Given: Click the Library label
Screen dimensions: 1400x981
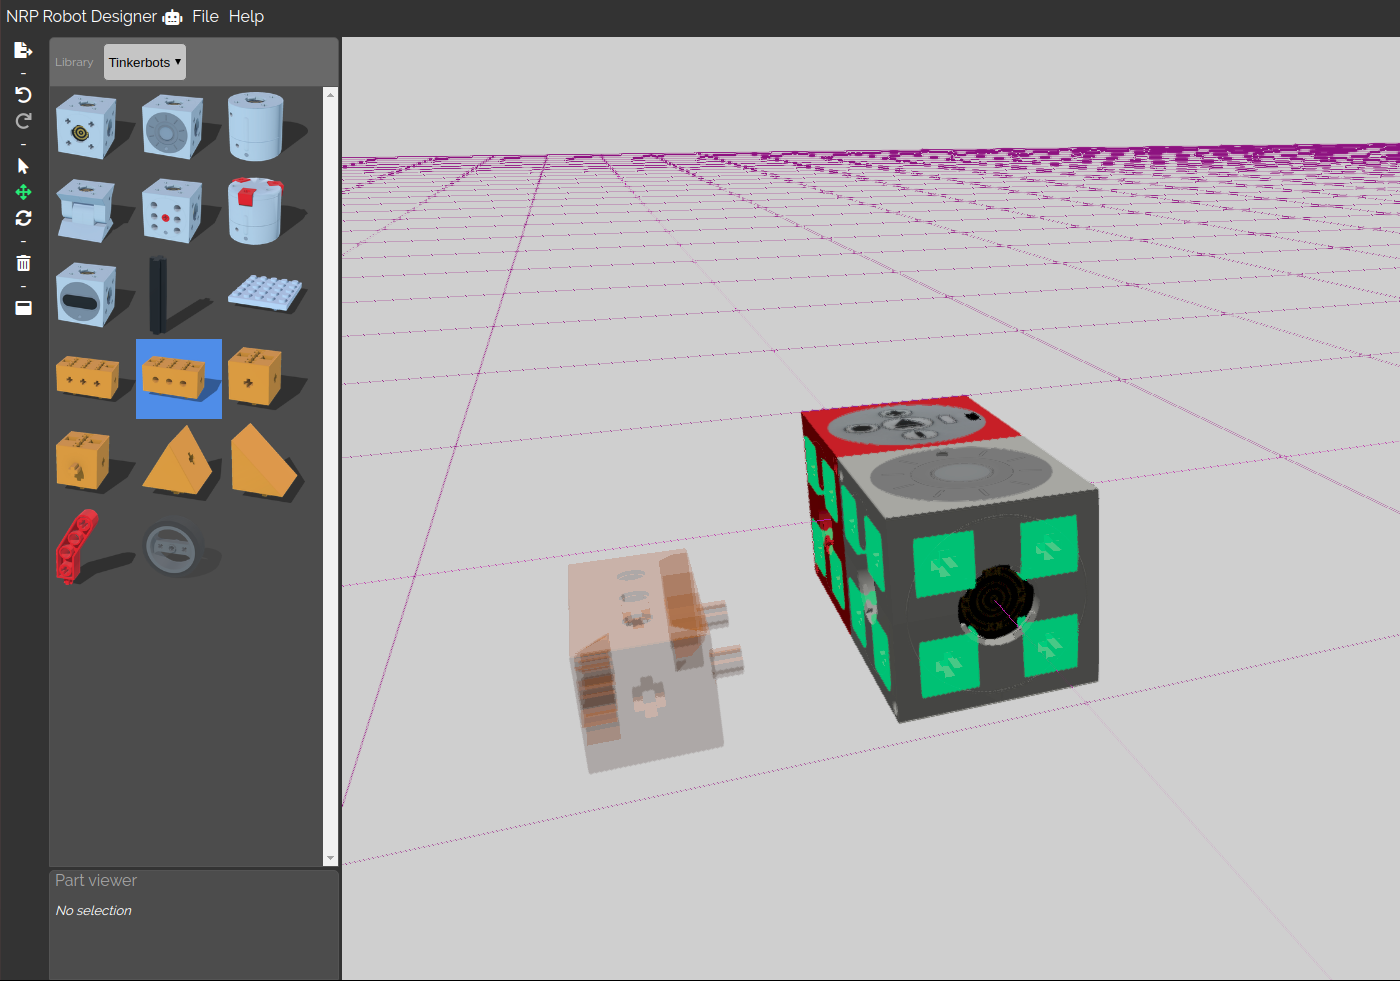Looking at the screenshot, I should pos(74,62).
